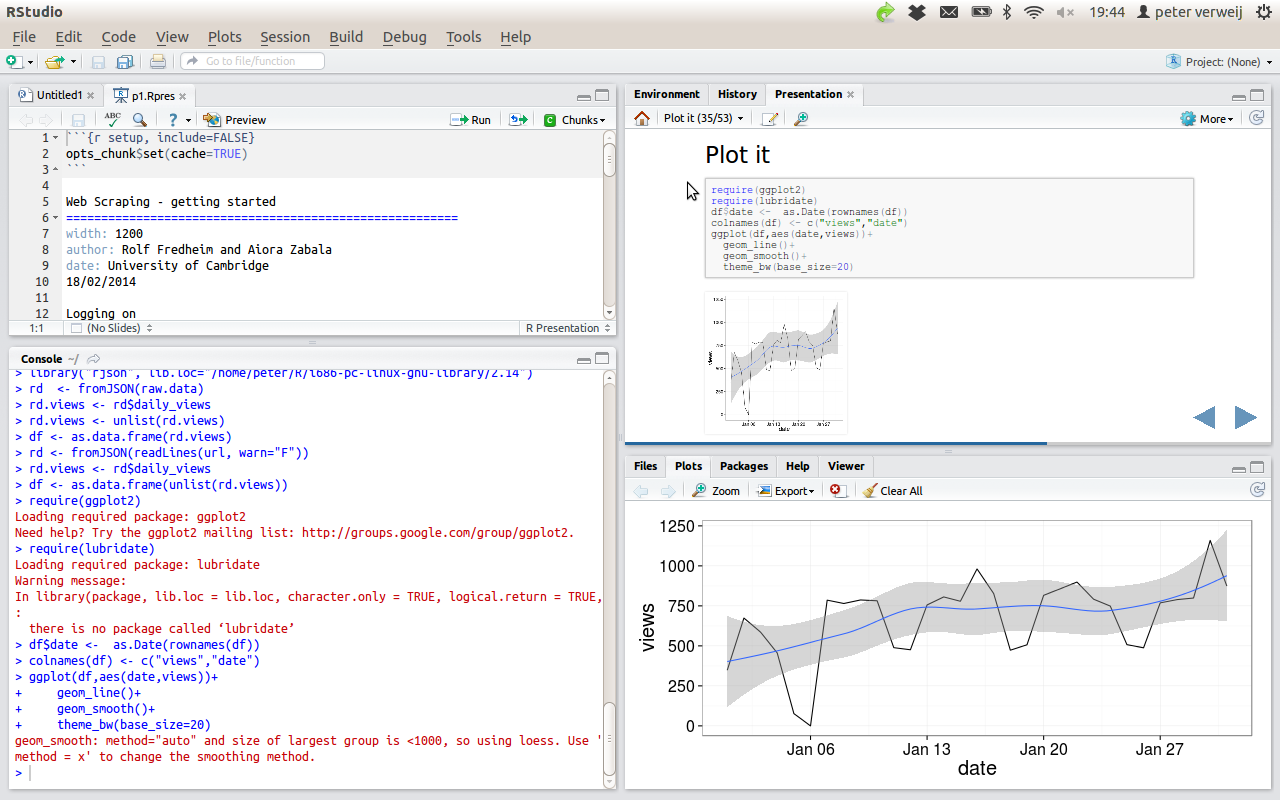The height and width of the screenshot is (800, 1280).
Task: Click the slide progress bar
Action: (948, 443)
